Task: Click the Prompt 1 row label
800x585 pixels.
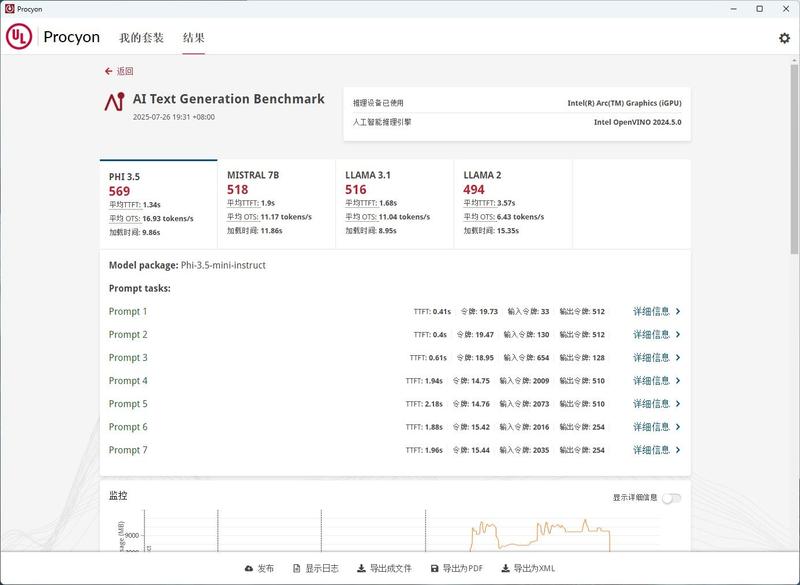Action: pos(128,311)
